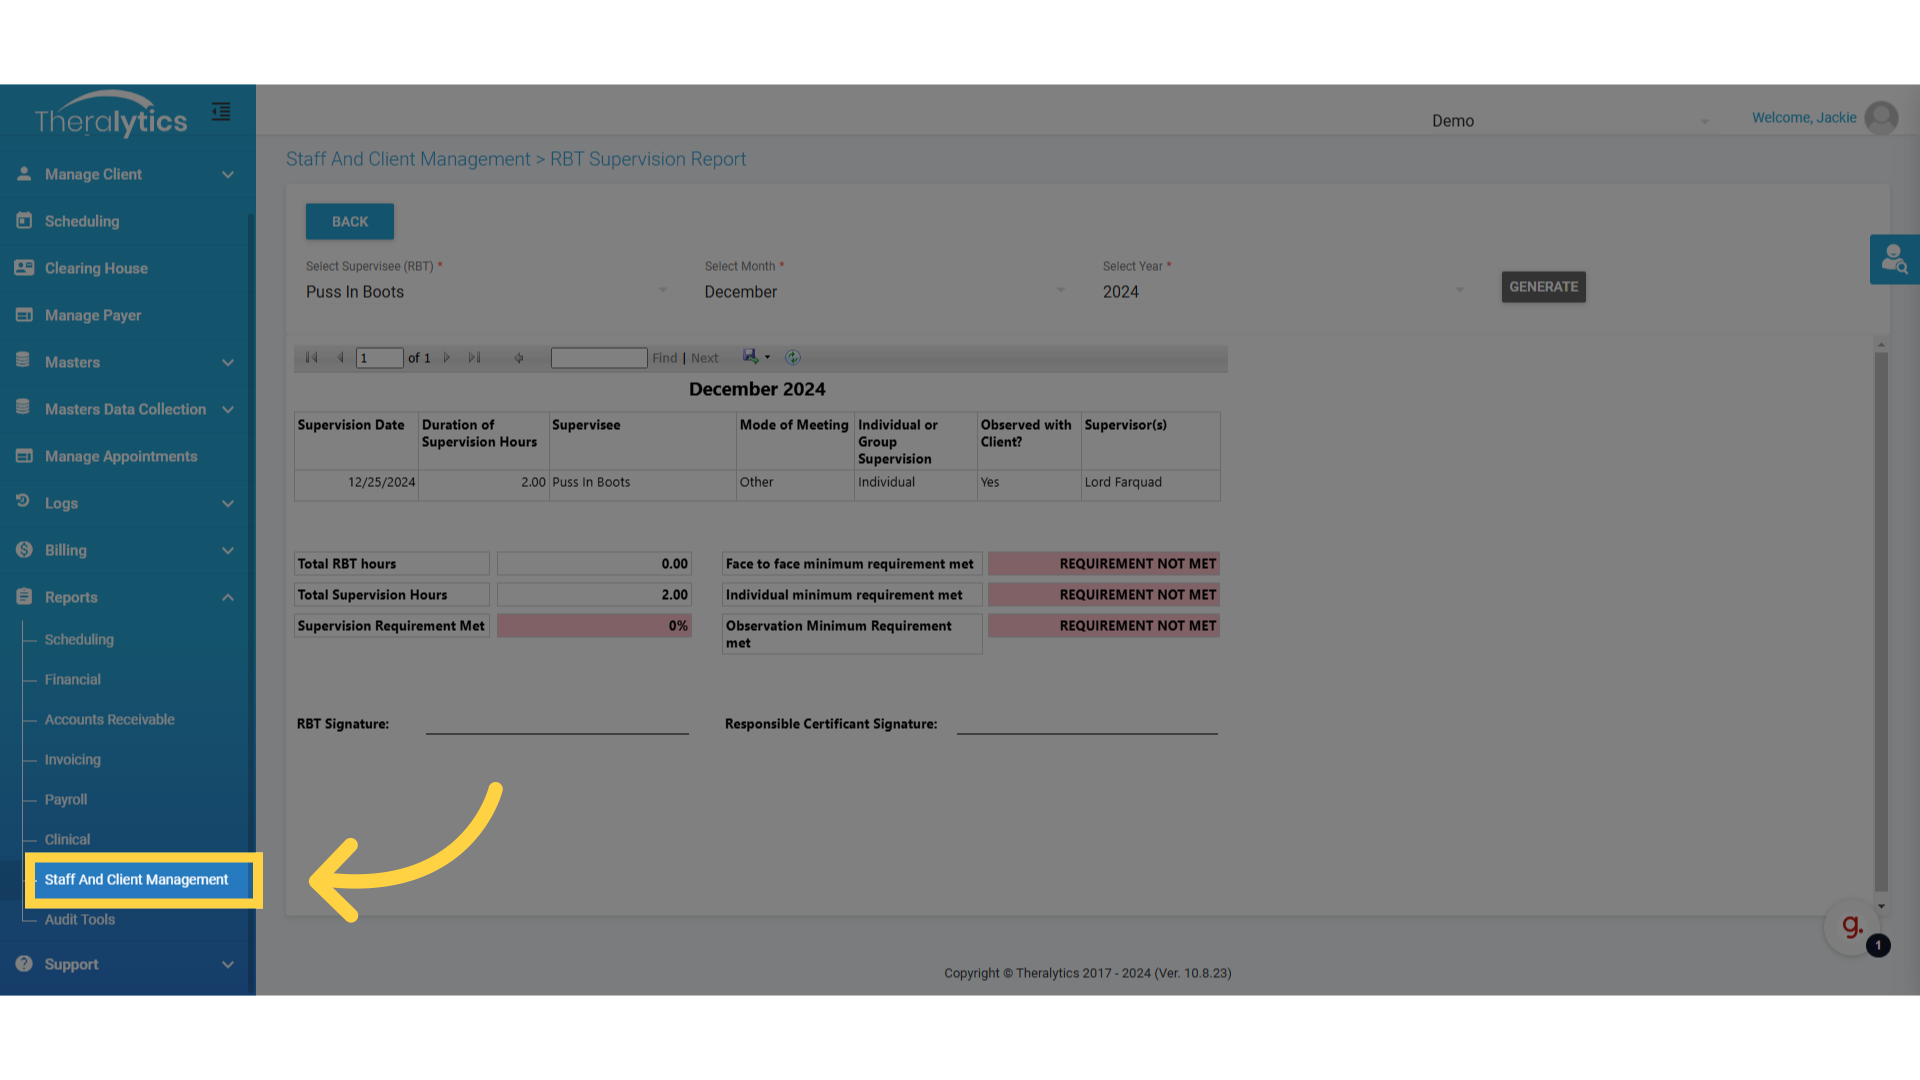Click the user avatar next to Welcome, Jackie
This screenshot has width=1920, height=1080.
[1881, 118]
